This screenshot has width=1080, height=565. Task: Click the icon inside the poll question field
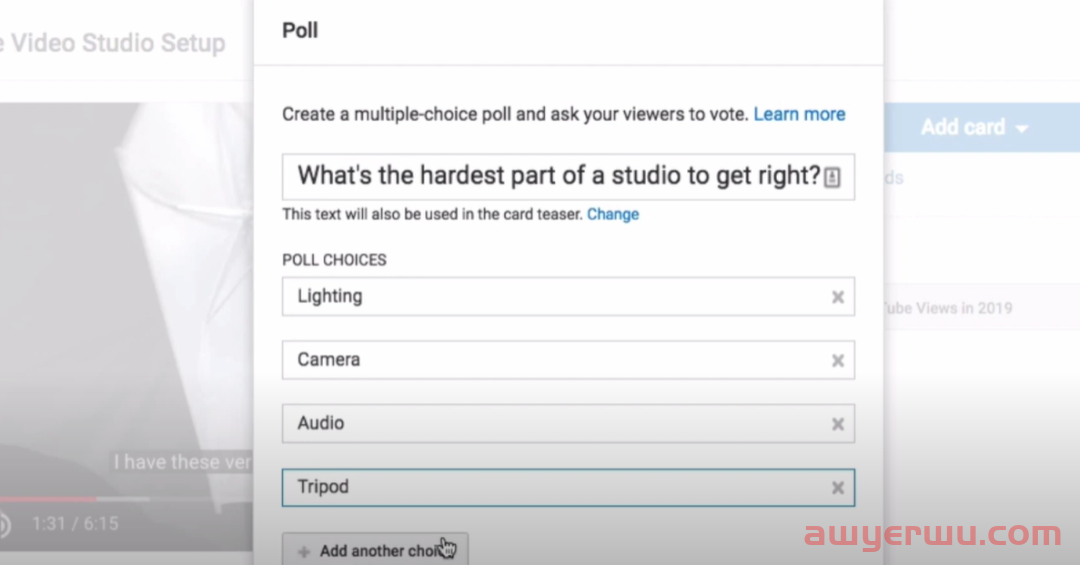click(832, 177)
